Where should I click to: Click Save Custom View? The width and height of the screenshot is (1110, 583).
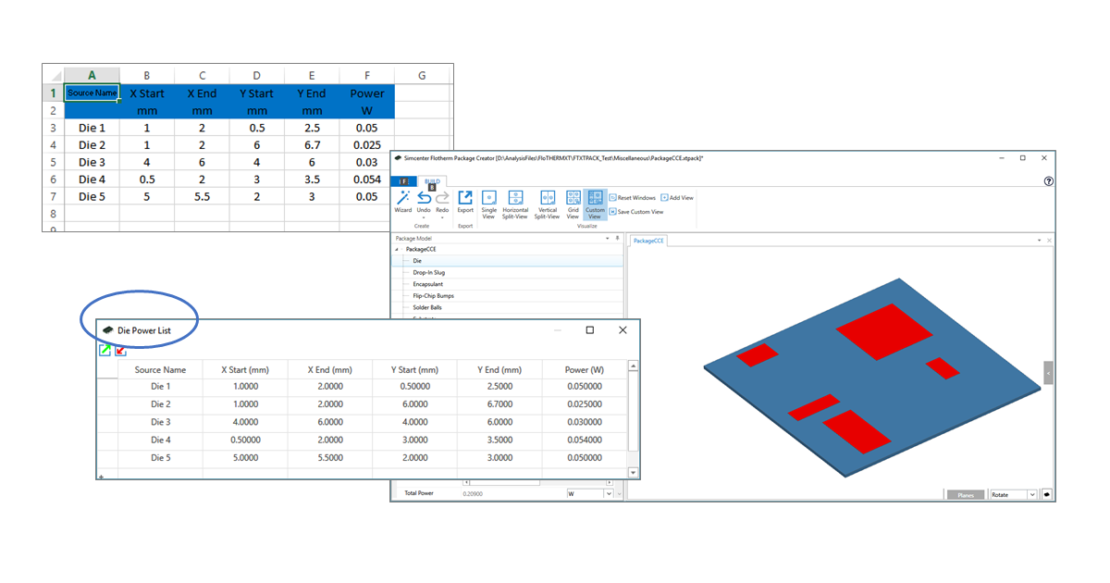click(x=640, y=212)
